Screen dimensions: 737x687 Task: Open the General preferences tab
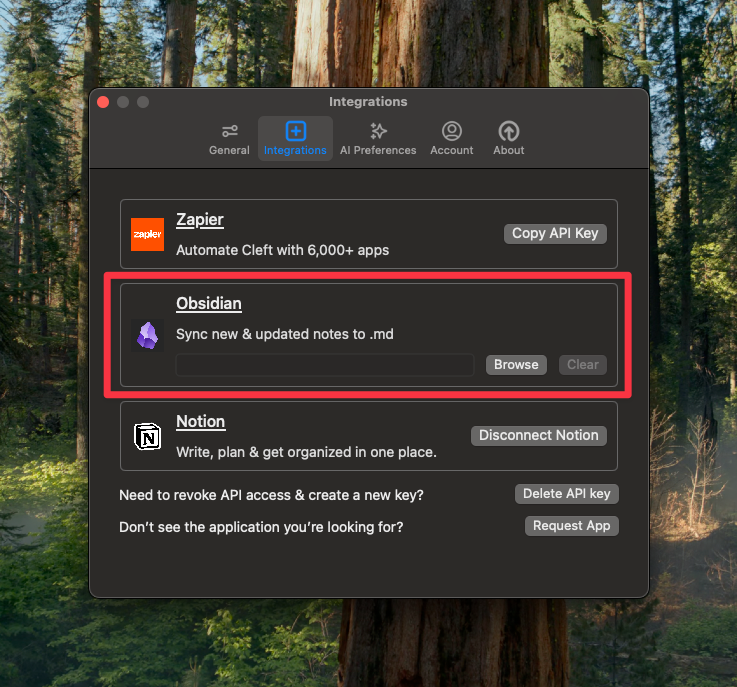229,139
